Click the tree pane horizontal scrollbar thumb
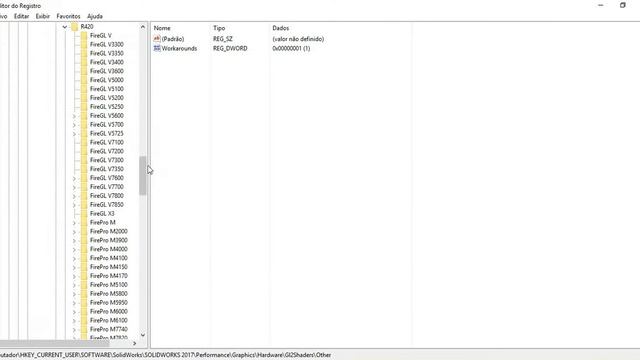640x360 pixels. coord(55,344)
